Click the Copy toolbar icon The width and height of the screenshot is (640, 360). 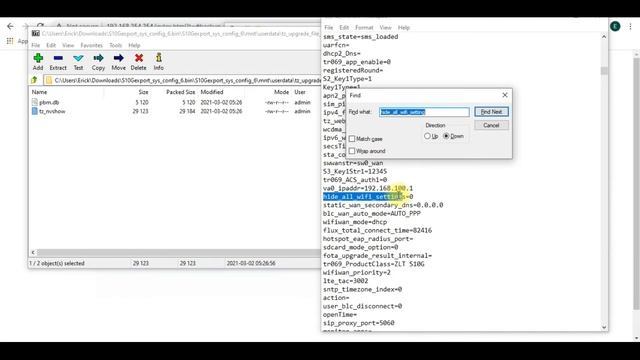tap(98, 62)
